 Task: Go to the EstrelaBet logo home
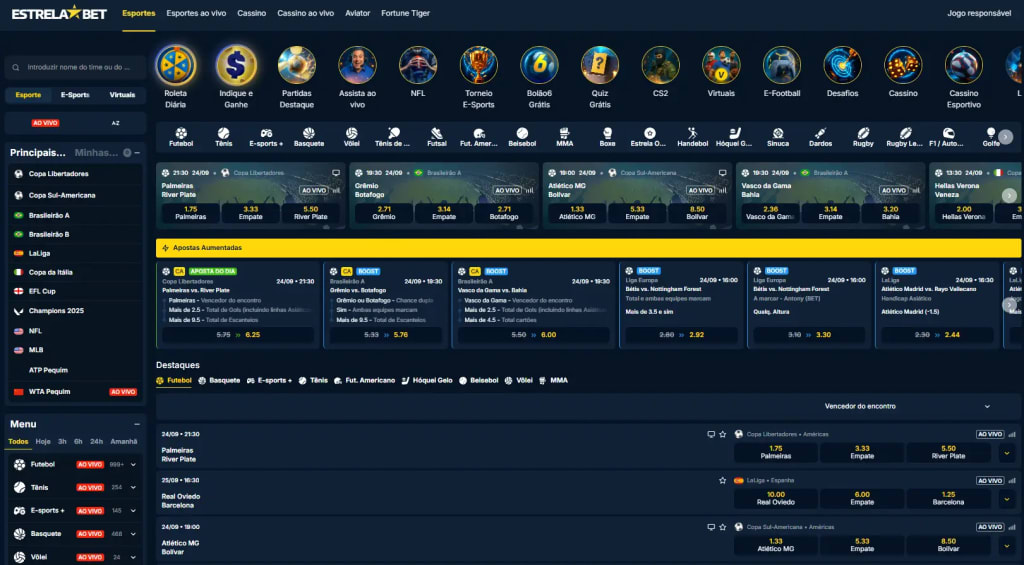point(59,13)
